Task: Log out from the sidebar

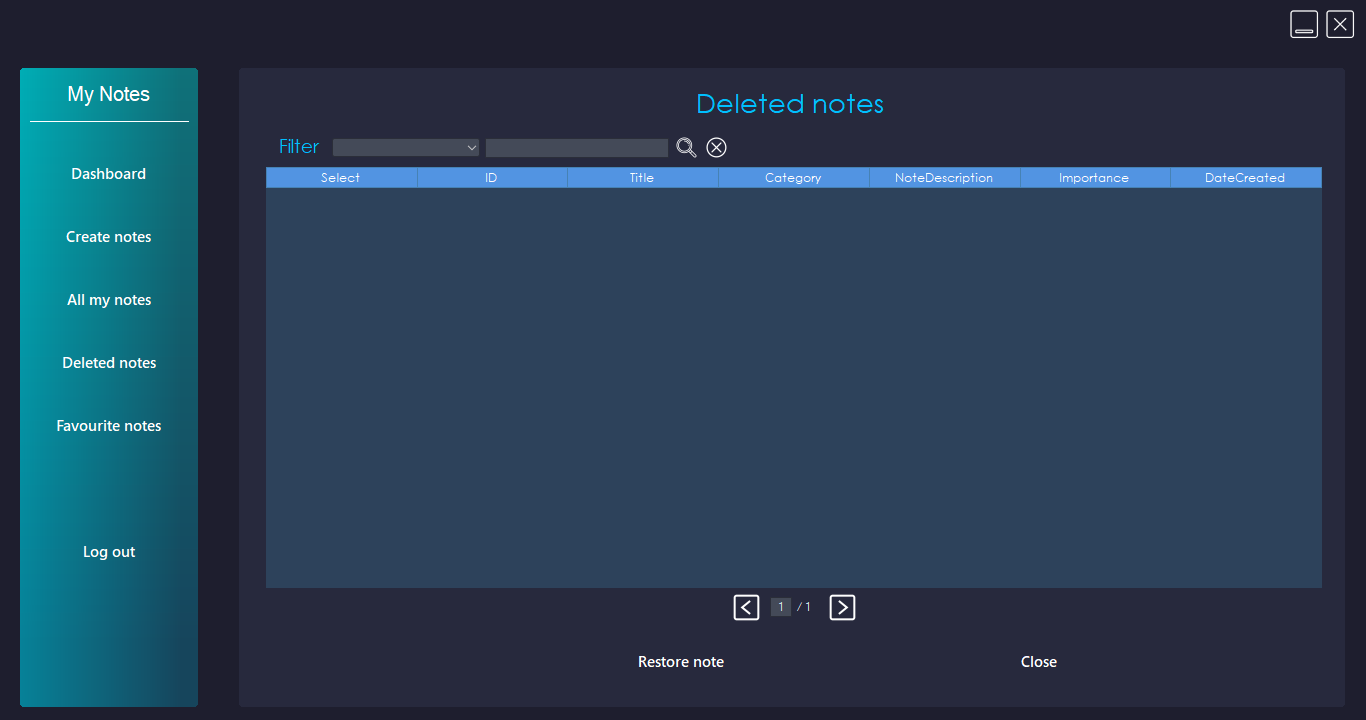Action: point(109,552)
